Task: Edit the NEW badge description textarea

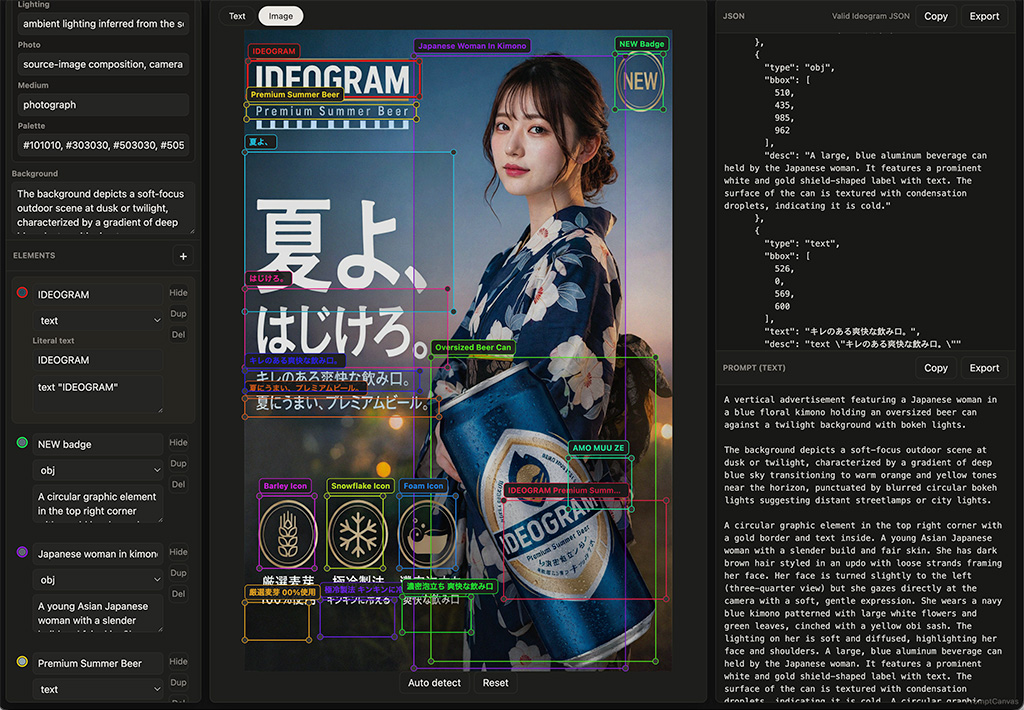Action: pyautogui.click(x=97, y=504)
